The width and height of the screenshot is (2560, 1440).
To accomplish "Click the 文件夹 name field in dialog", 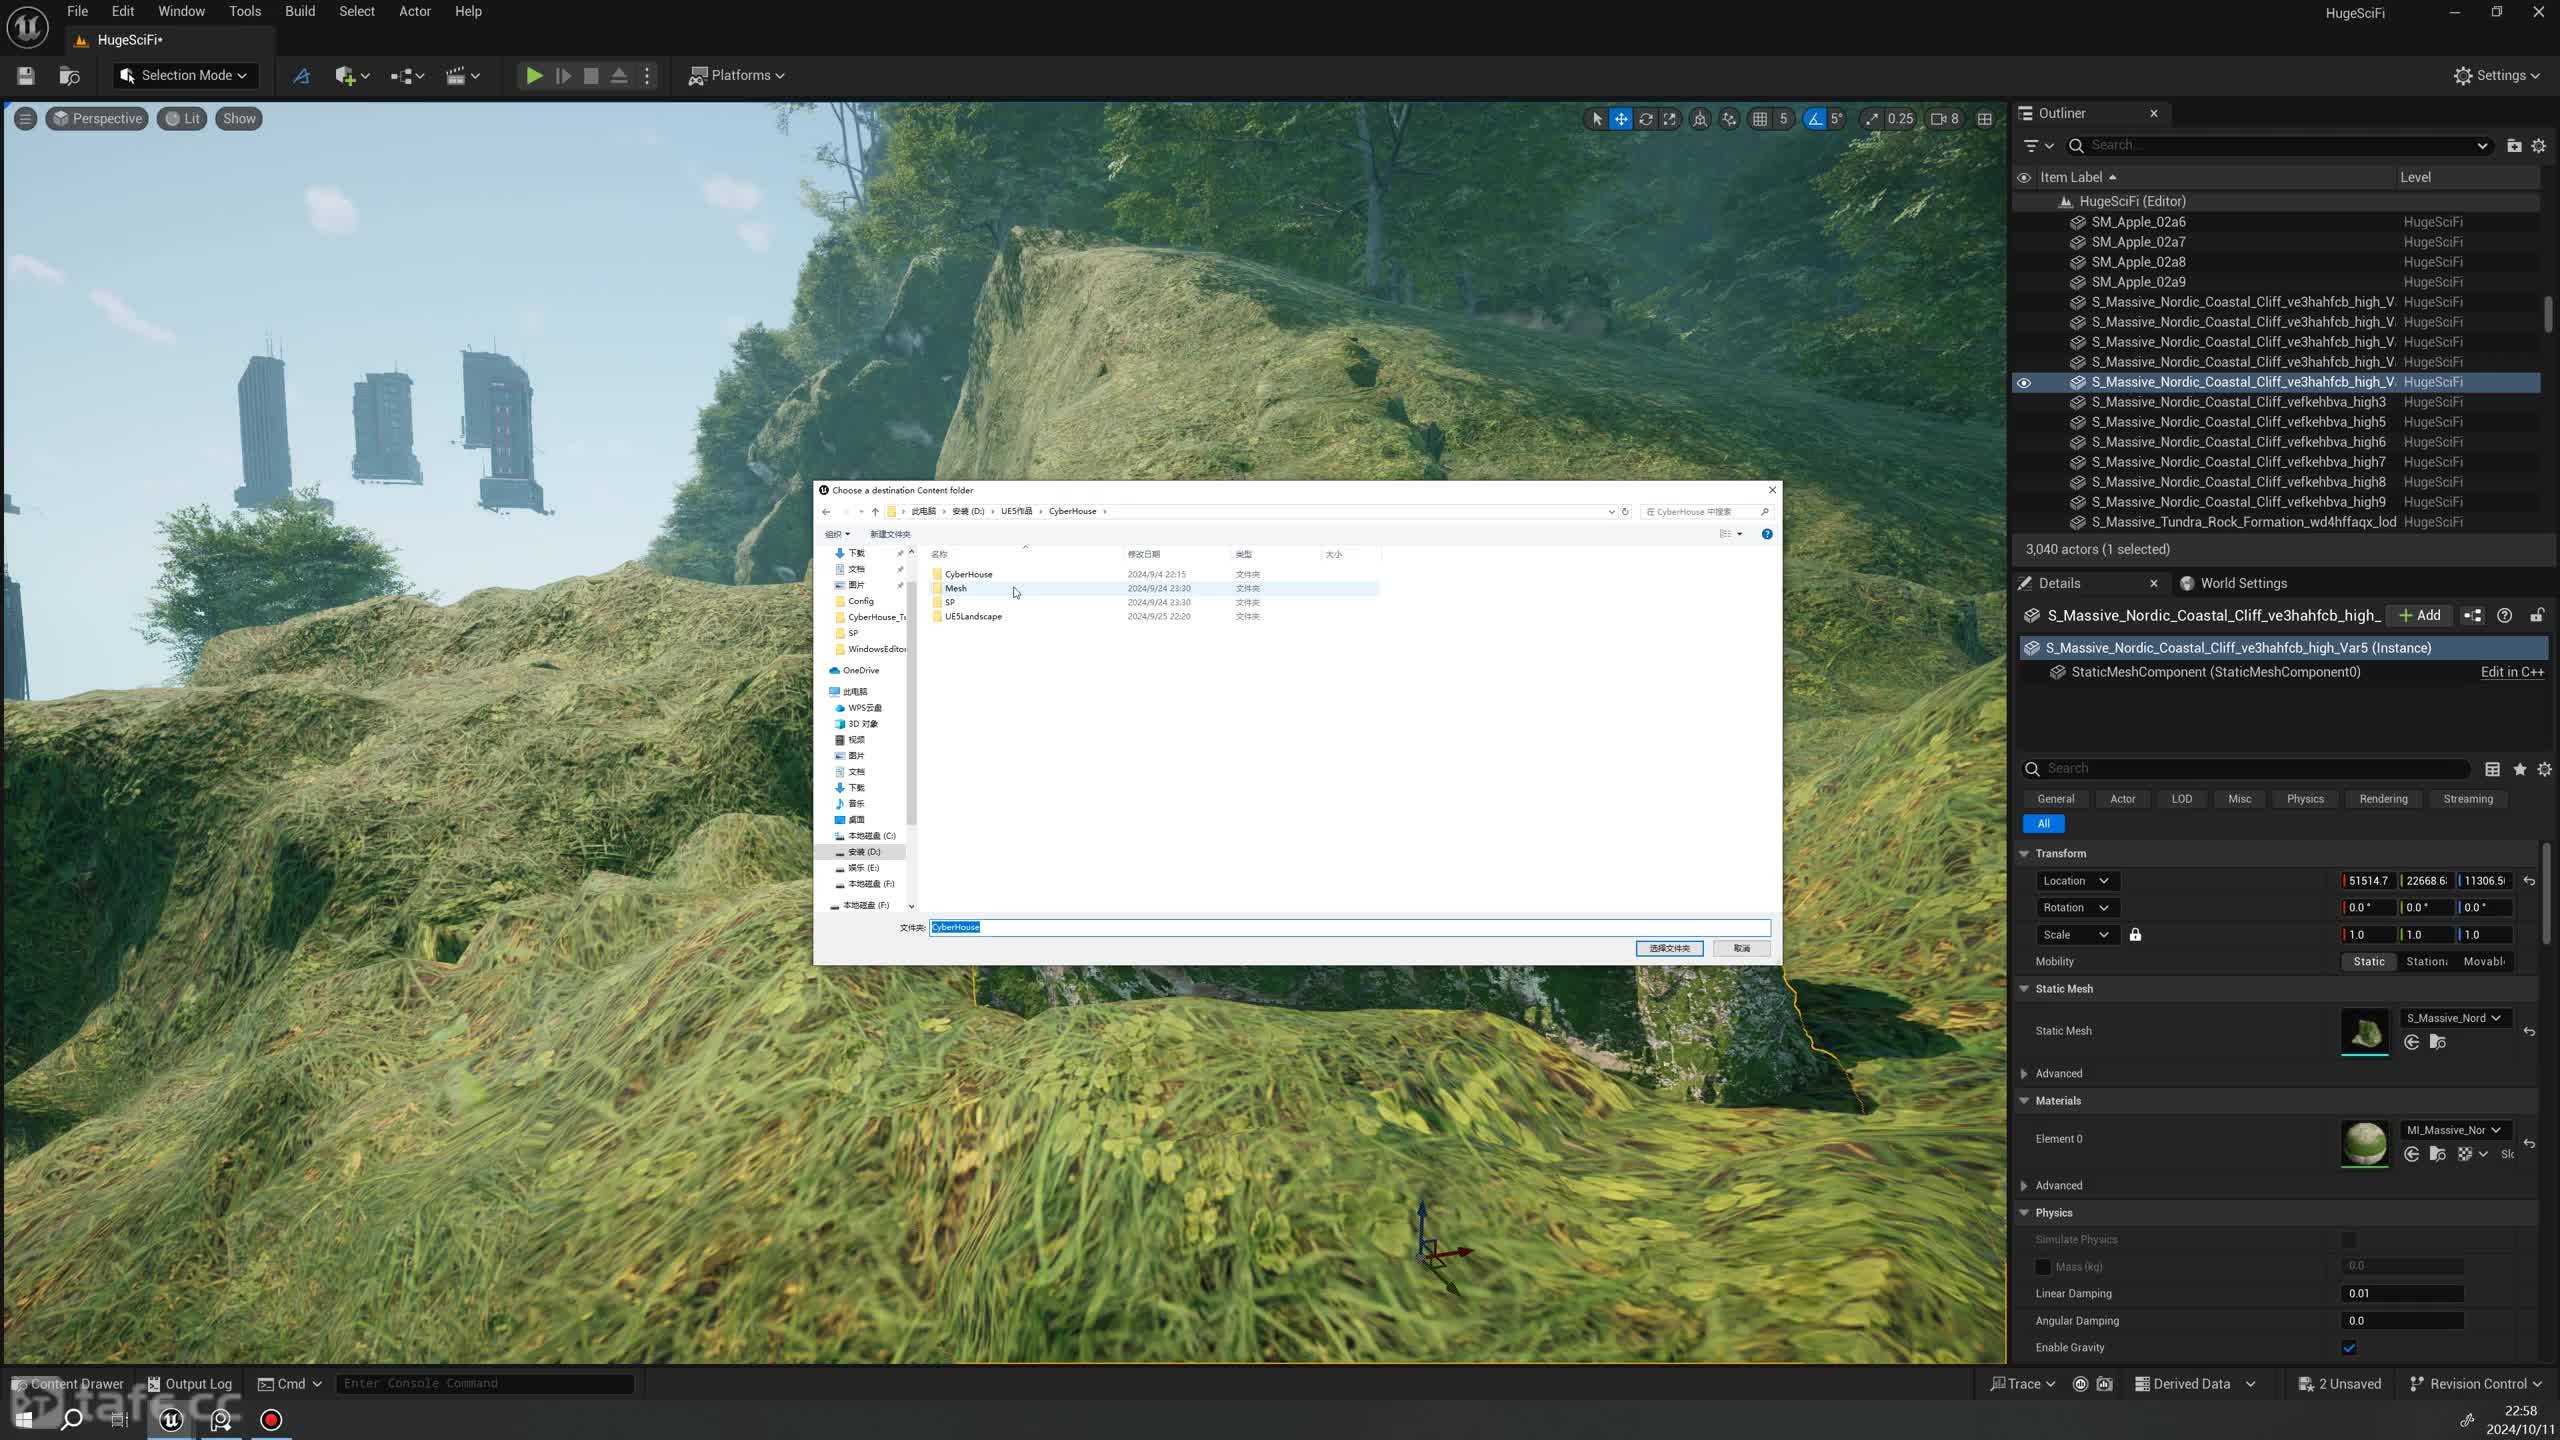I will 1349,927.
